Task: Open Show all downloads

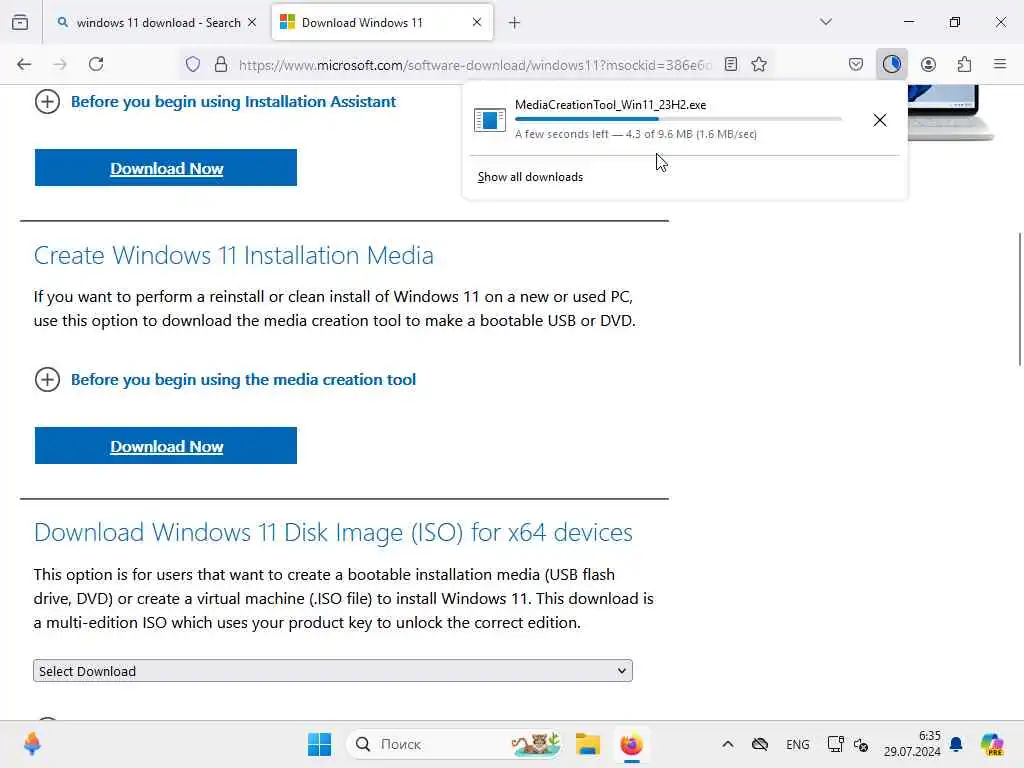Action: pyautogui.click(x=530, y=177)
